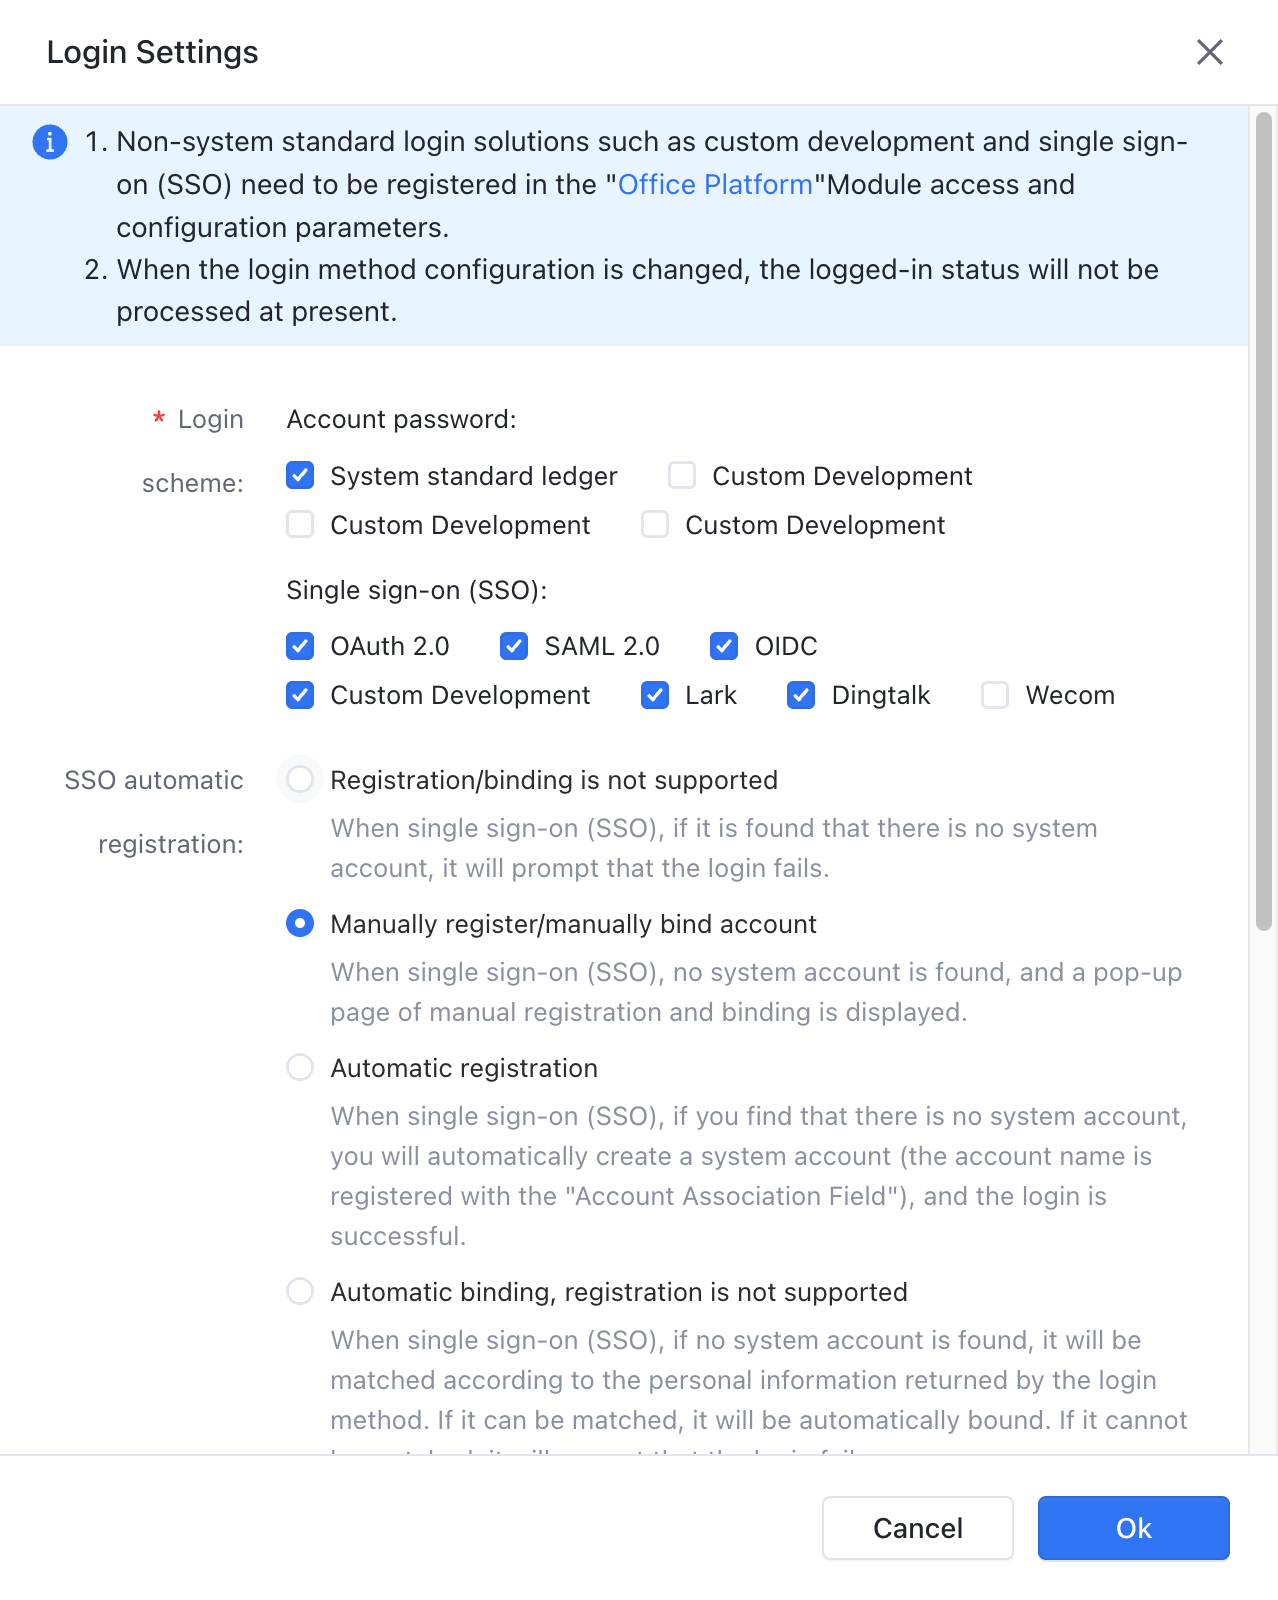Uncheck Custom Development under Single sign-on
Viewport: 1278px width, 1600px height.
pos(300,695)
